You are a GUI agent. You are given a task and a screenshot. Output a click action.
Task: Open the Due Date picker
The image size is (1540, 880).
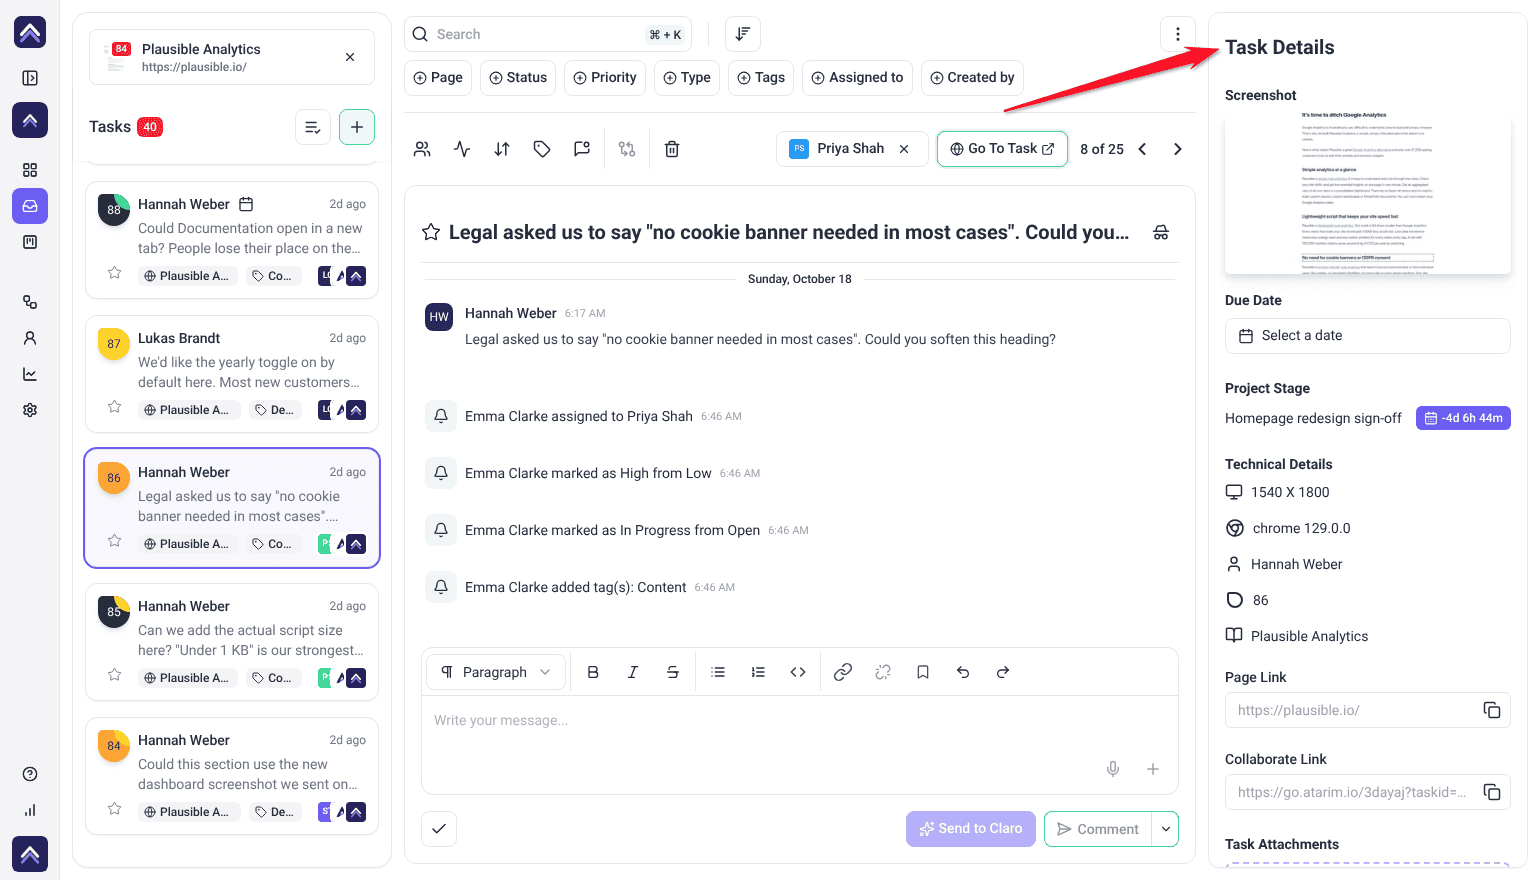1367,336
